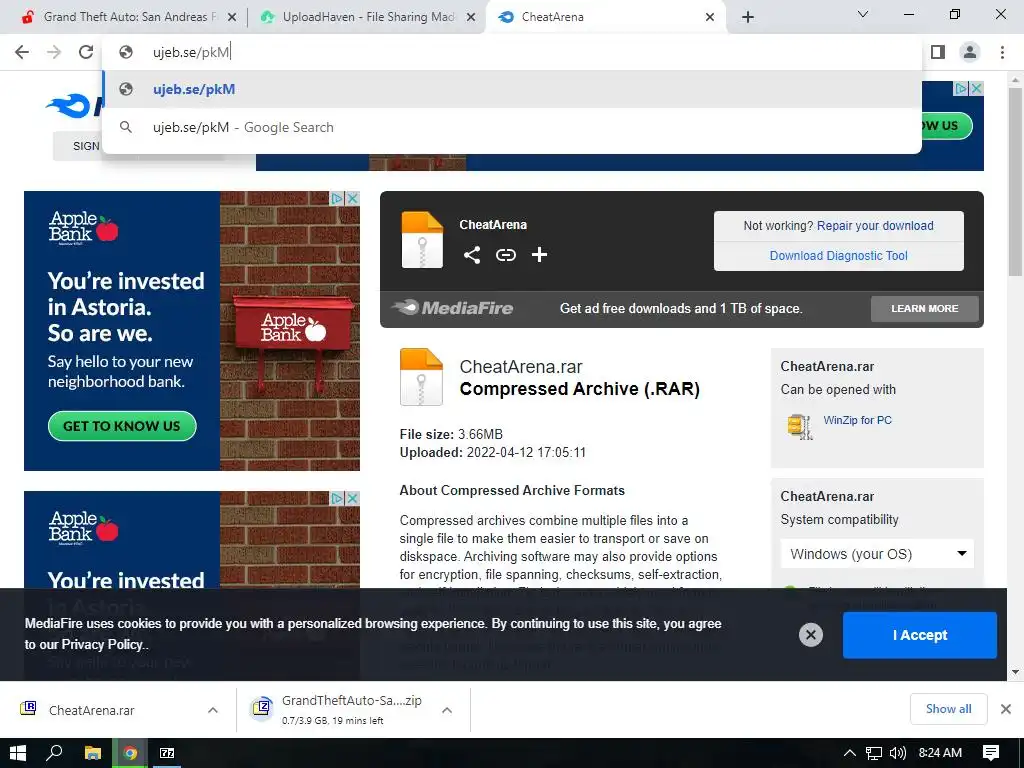Click the Download Diagnostic Tool link
Screen dimensions: 1024x768
click(x=839, y=255)
